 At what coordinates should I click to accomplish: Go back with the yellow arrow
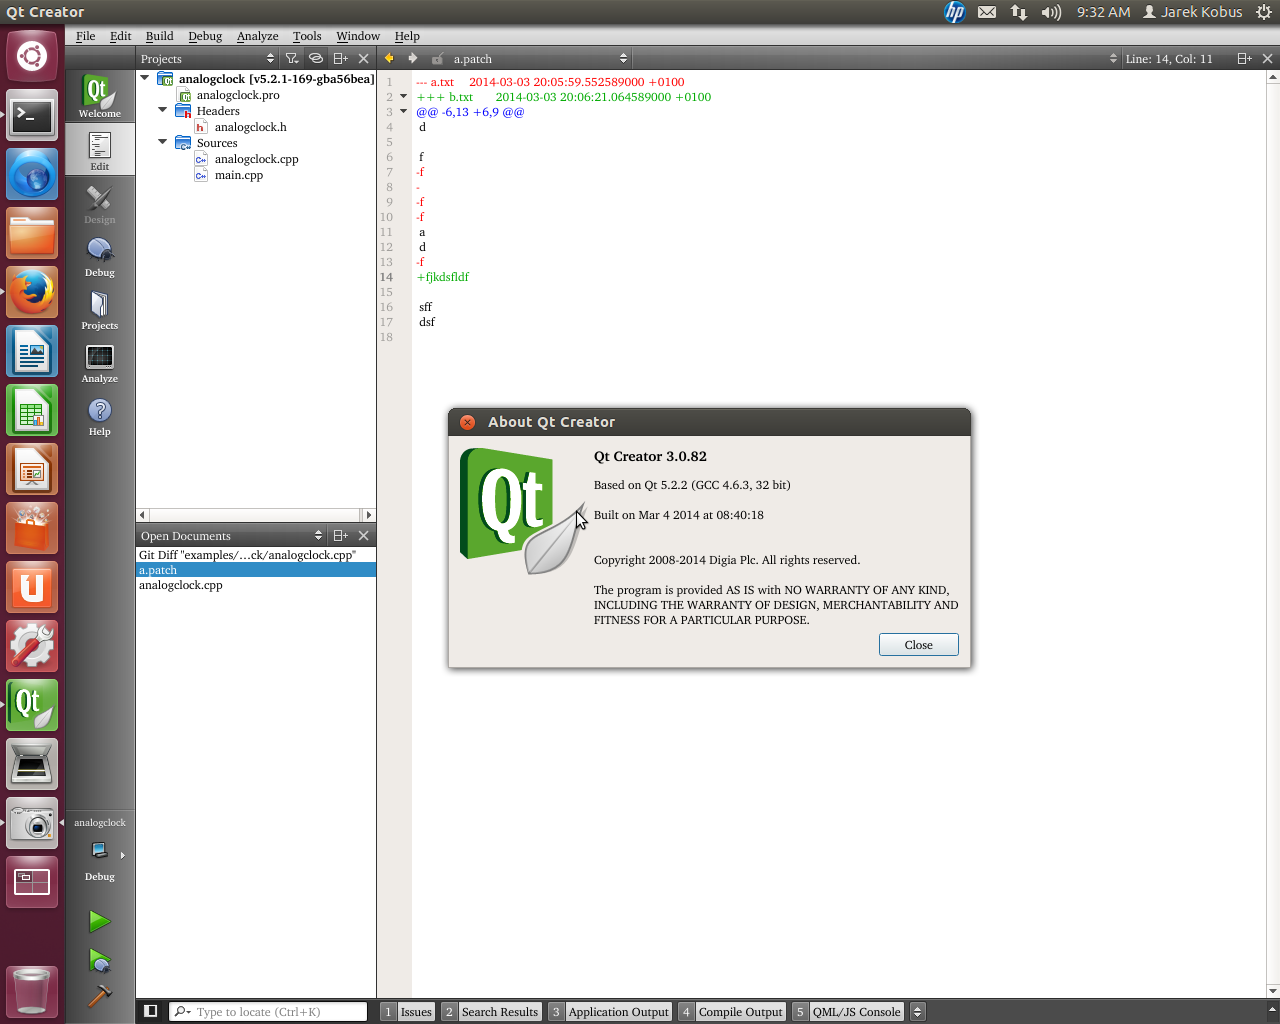(x=389, y=58)
